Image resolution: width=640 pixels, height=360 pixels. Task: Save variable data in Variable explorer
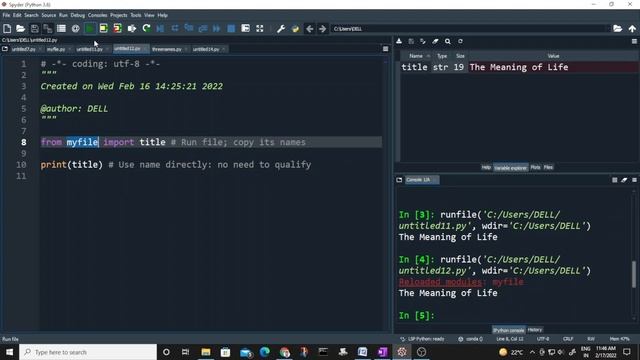pos(411,41)
